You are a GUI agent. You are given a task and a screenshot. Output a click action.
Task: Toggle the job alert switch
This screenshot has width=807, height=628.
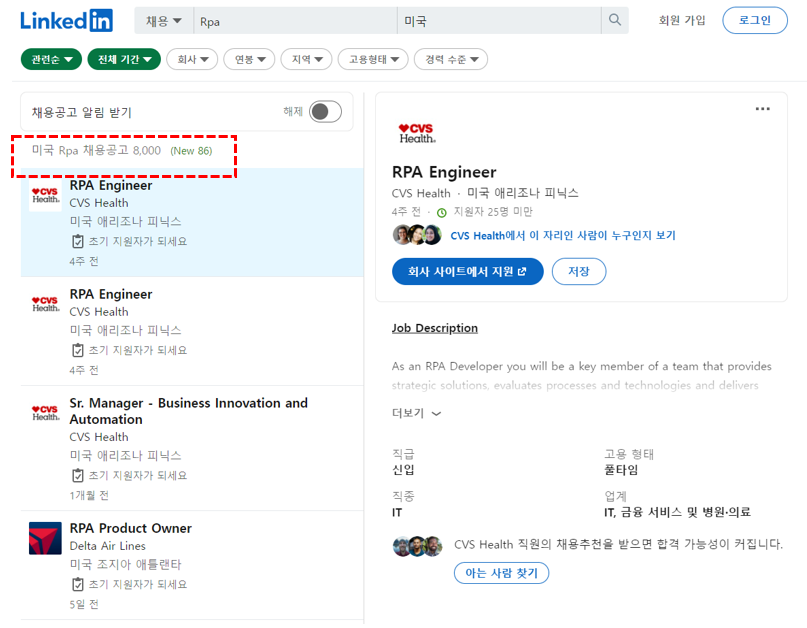coord(325,111)
